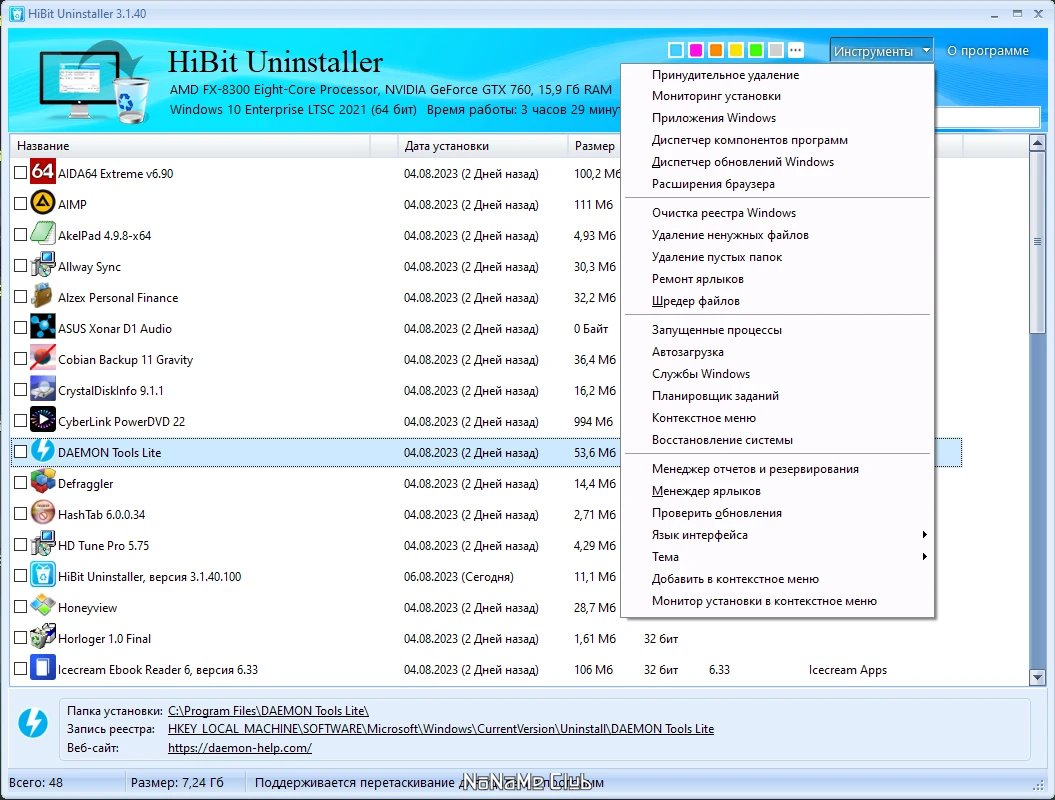Open Восстановление системы menu entry

click(x=778, y=439)
